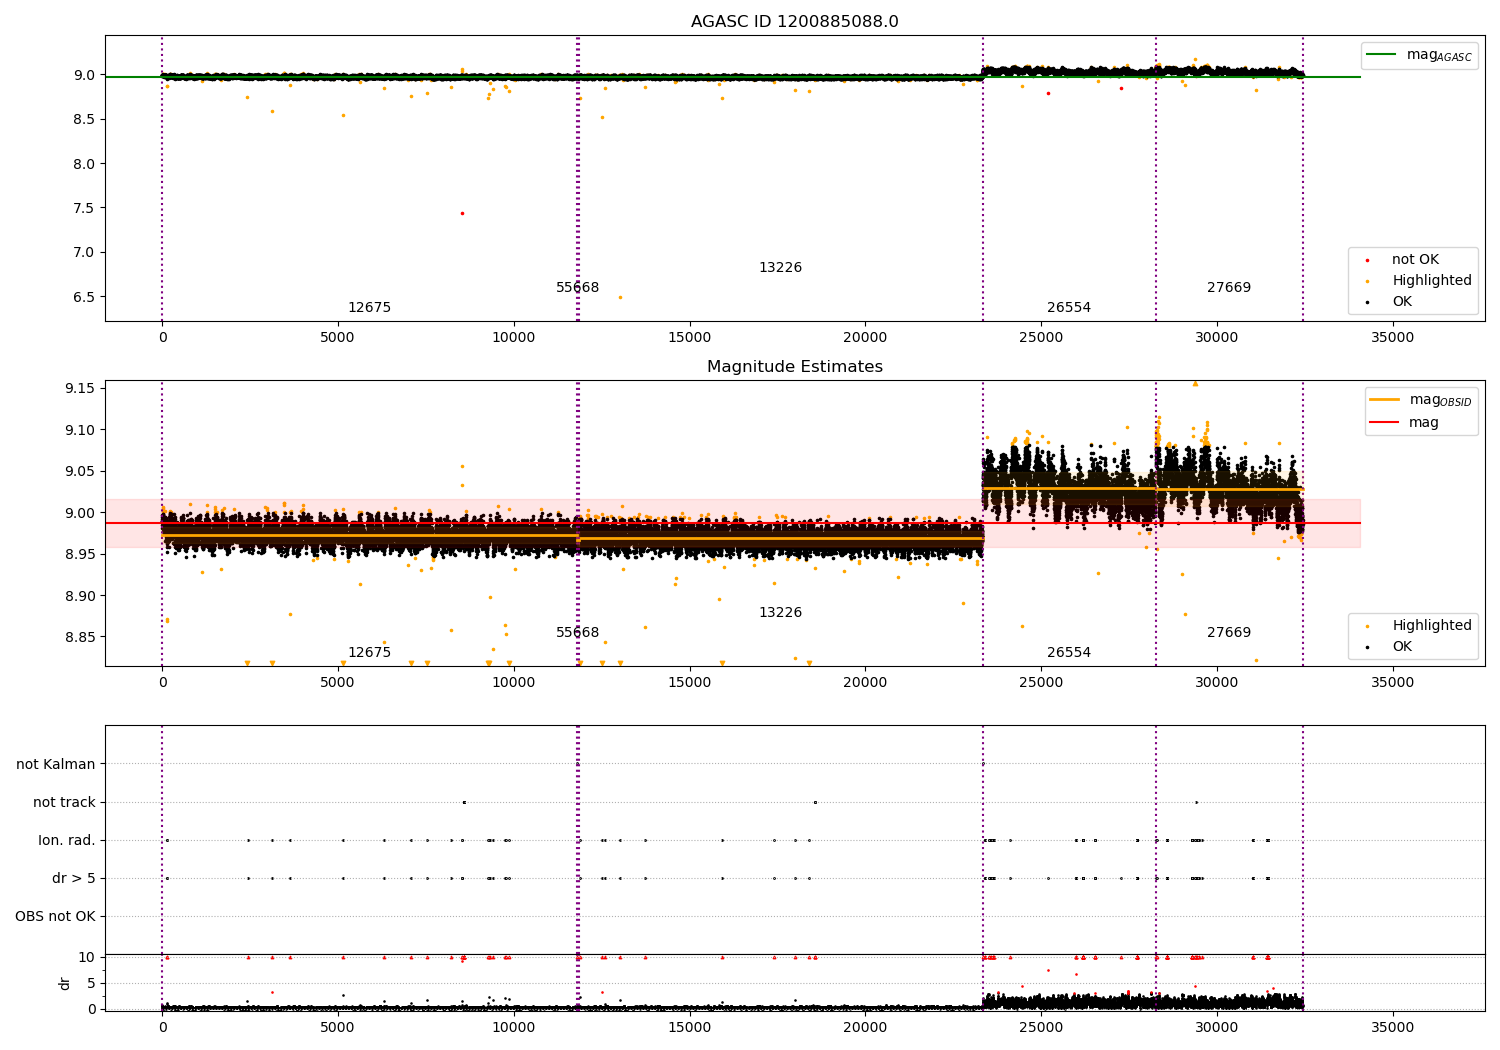
Task: Click the orange line sample beside mag OBSID
Action: 1385,400
